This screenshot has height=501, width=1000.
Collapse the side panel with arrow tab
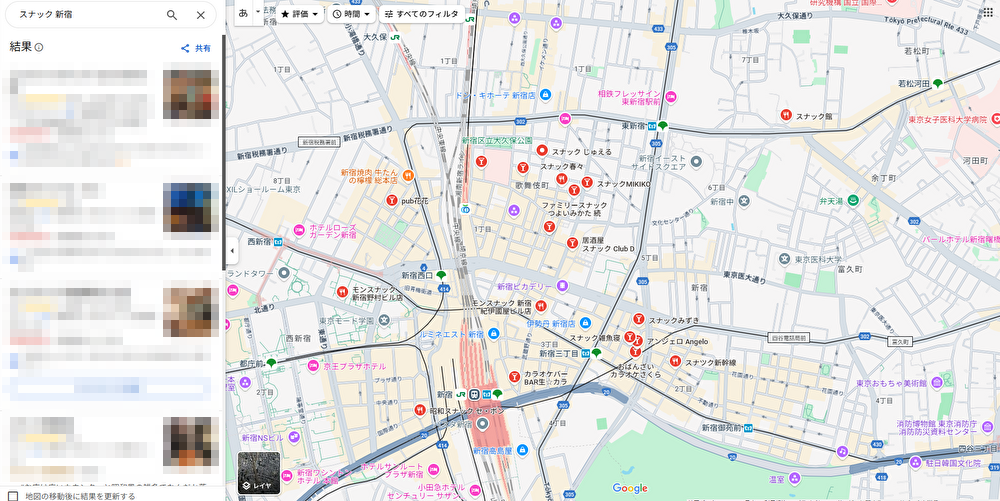(x=232, y=251)
